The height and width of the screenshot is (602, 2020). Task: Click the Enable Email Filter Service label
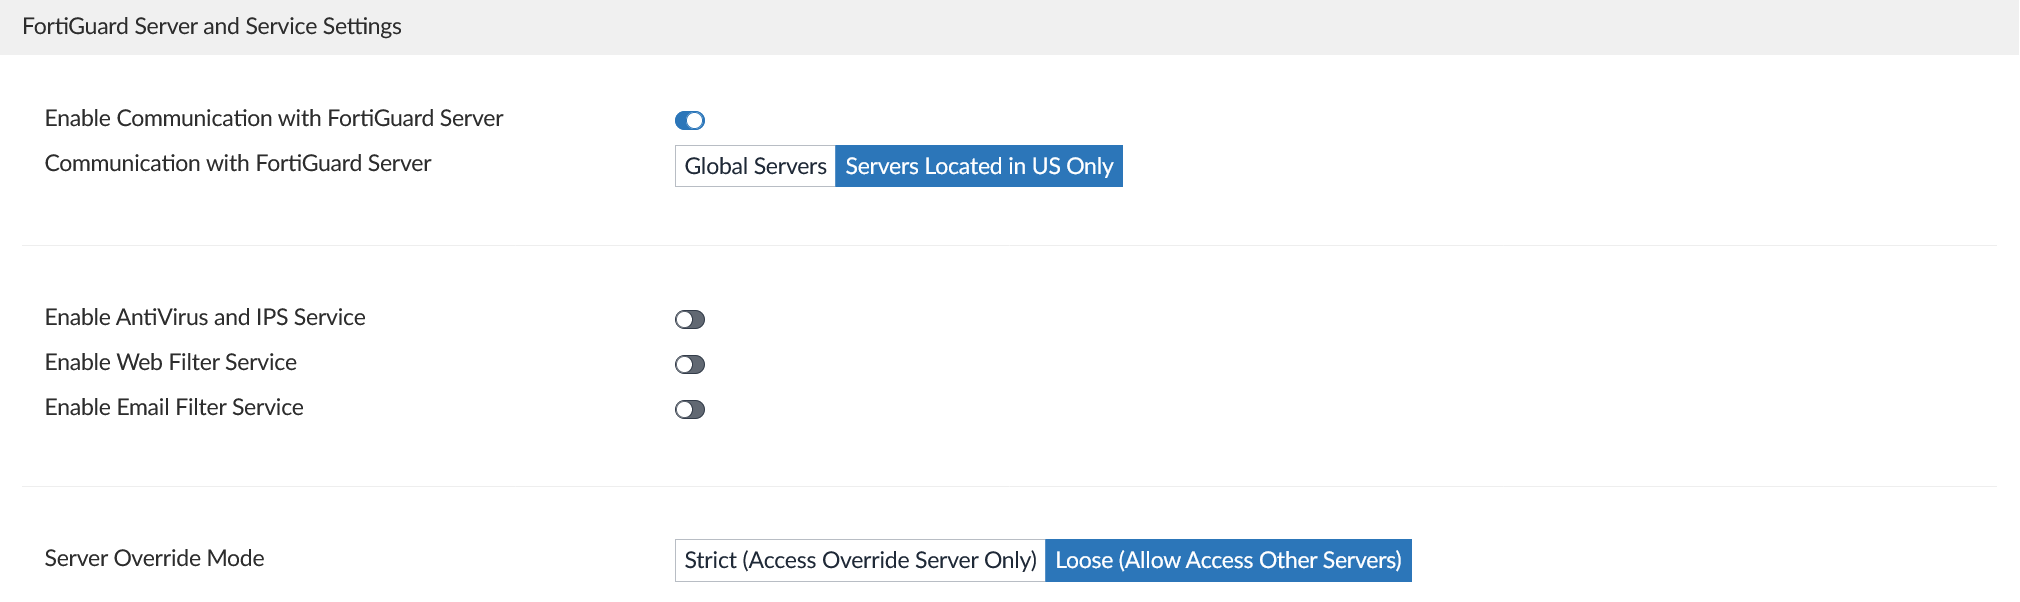[x=174, y=407]
